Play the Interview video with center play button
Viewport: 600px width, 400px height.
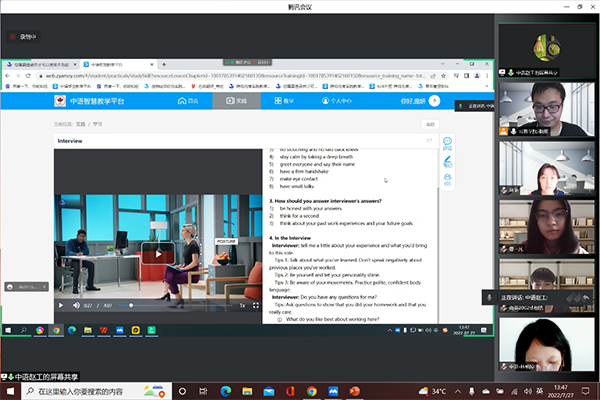(x=150, y=254)
